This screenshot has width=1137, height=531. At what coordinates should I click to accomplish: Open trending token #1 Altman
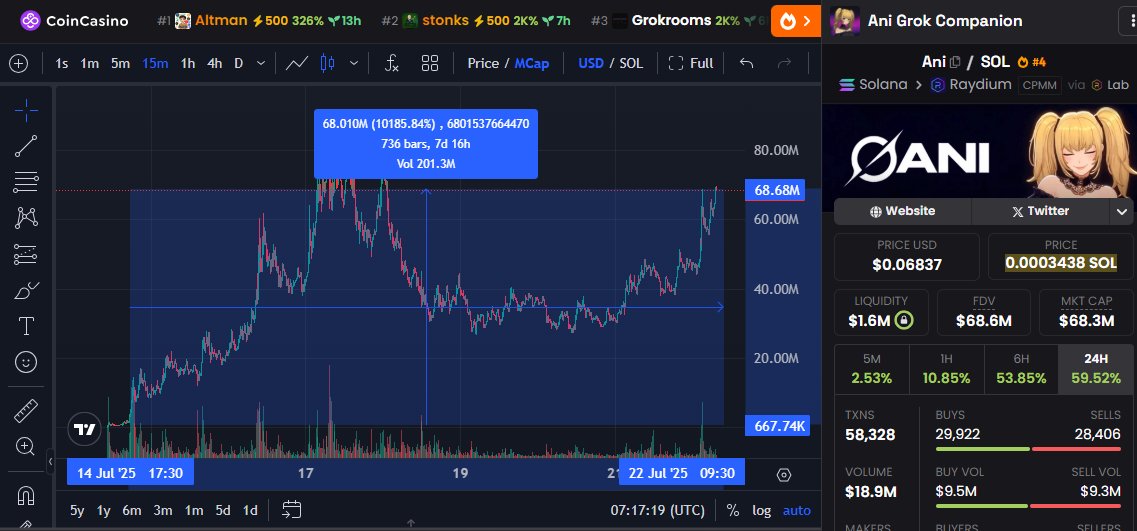(259, 20)
